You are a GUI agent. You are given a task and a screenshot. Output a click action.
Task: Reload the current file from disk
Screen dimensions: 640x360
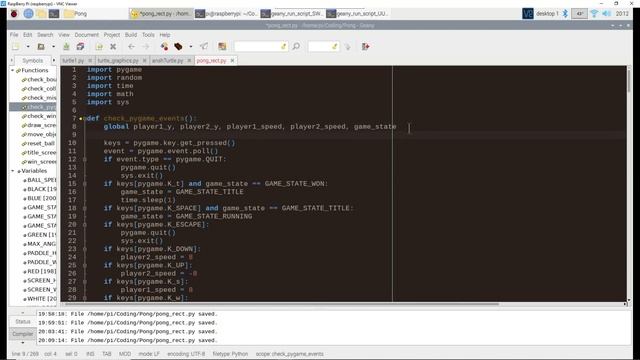[99, 47]
